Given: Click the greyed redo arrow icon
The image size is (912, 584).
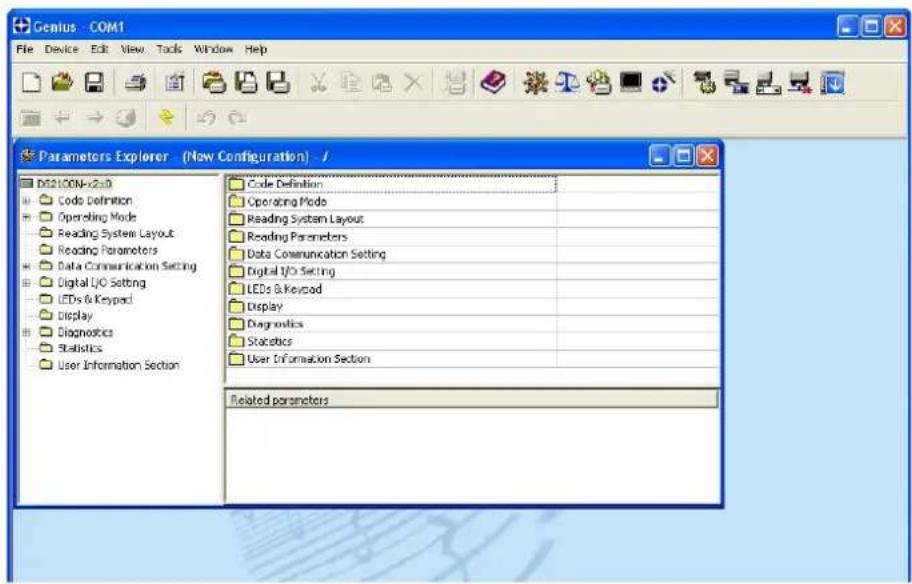Looking at the screenshot, I should (236, 119).
